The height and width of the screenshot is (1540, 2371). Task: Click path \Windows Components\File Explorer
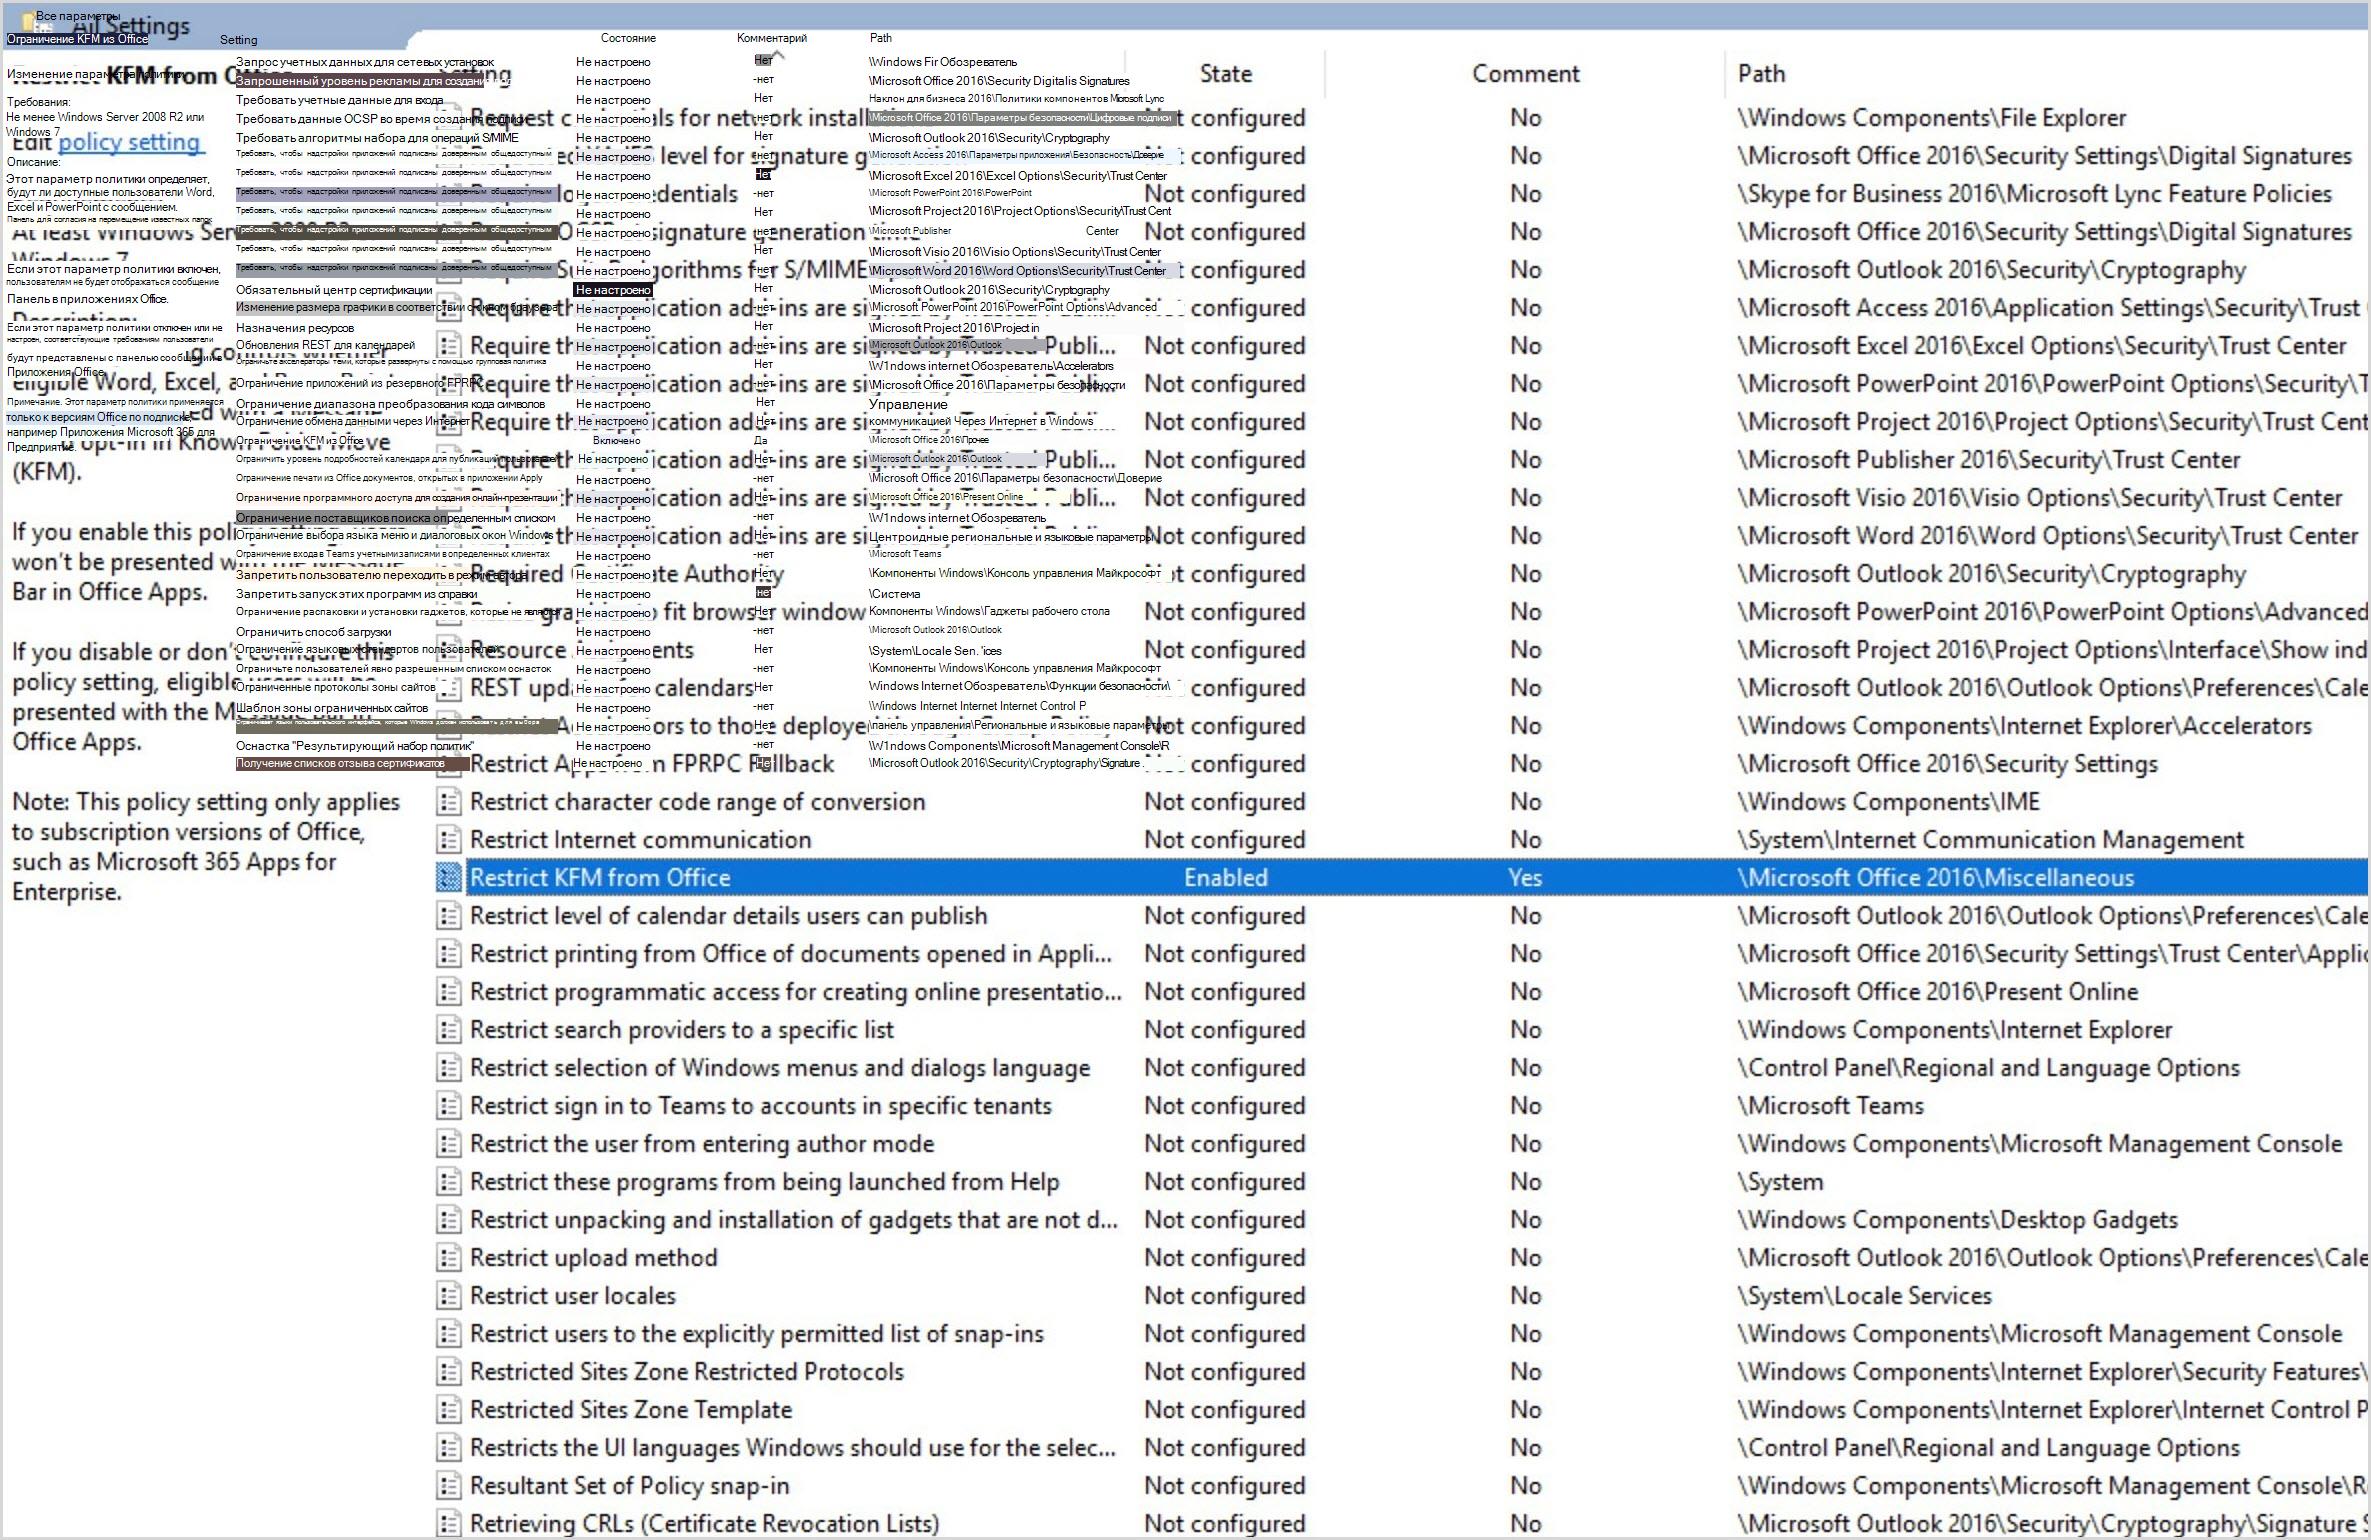pyautogui.click(x=1931, y=118)
